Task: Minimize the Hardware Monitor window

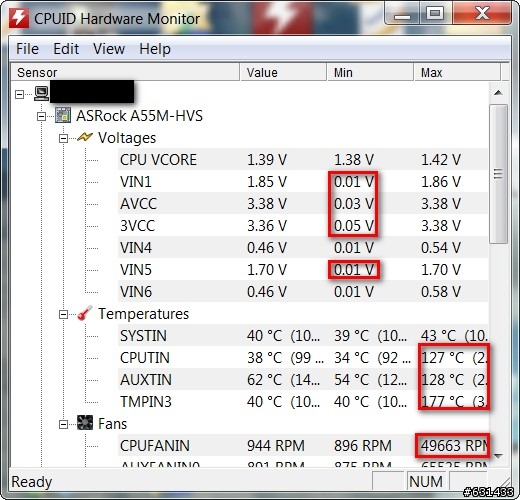Action: 402,13
